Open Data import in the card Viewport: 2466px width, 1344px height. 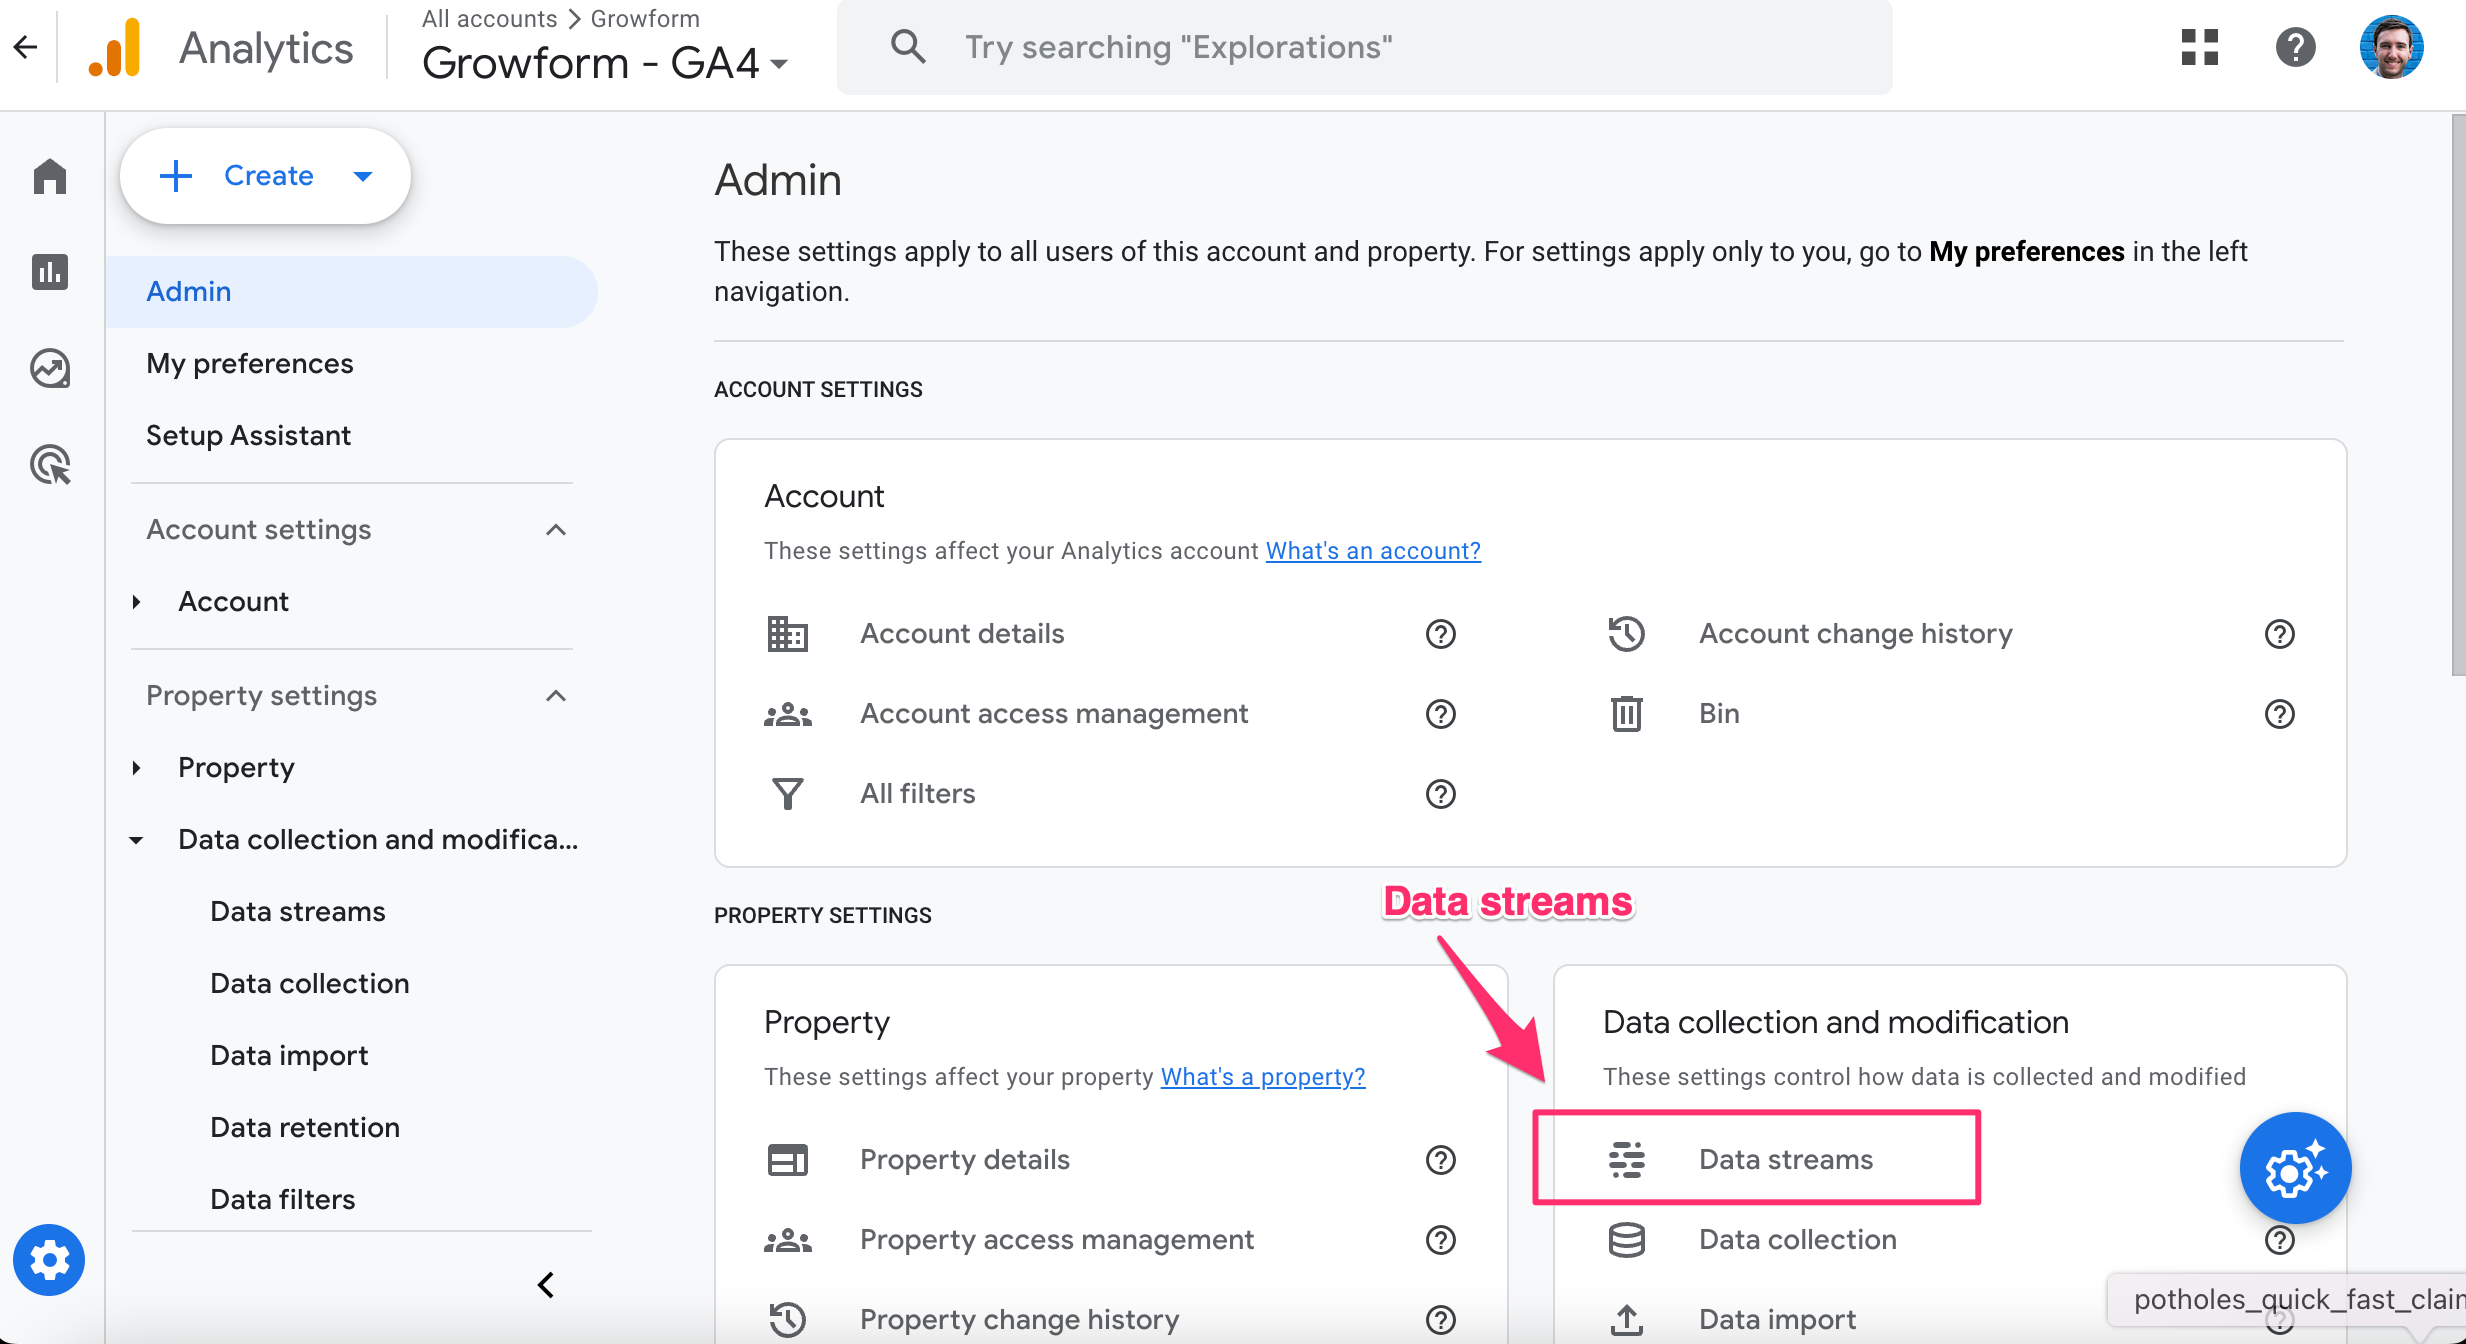[x=1777, y=1320]
